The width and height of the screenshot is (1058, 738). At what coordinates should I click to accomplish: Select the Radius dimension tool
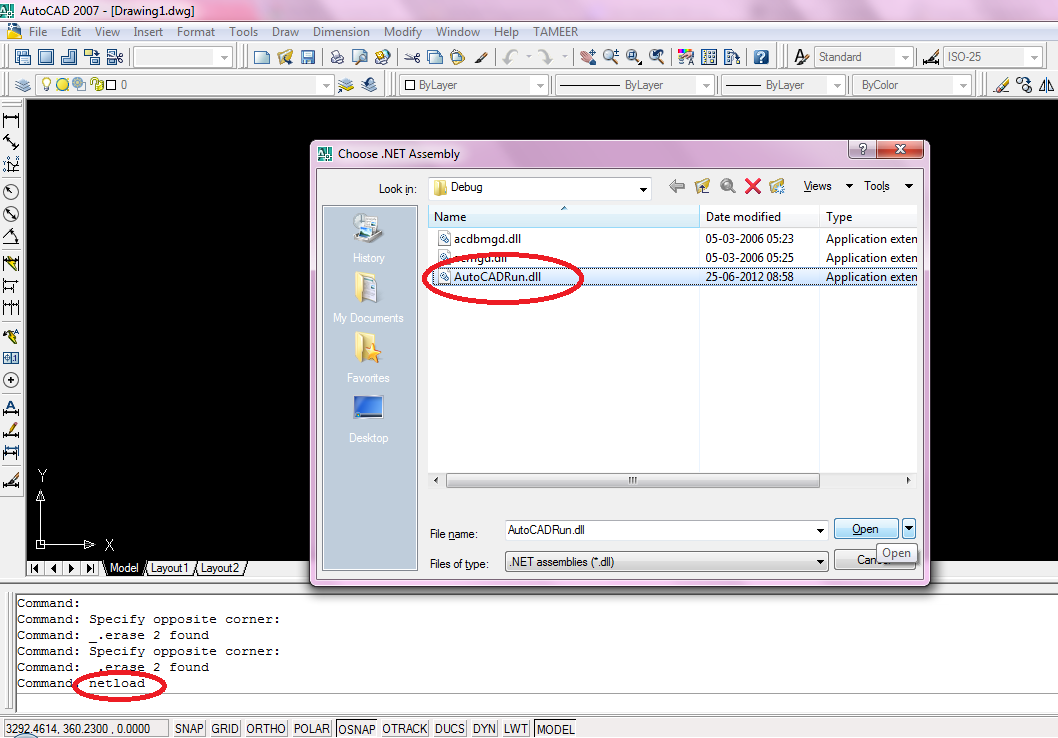click(11, 192)
